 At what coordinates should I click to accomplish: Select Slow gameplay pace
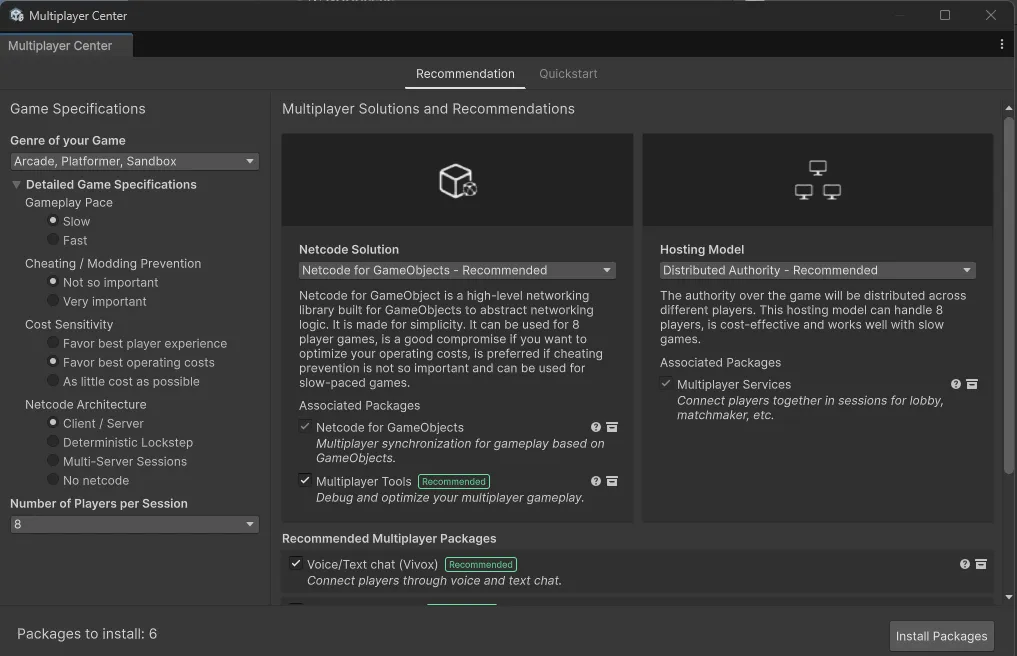pos(53,221)
